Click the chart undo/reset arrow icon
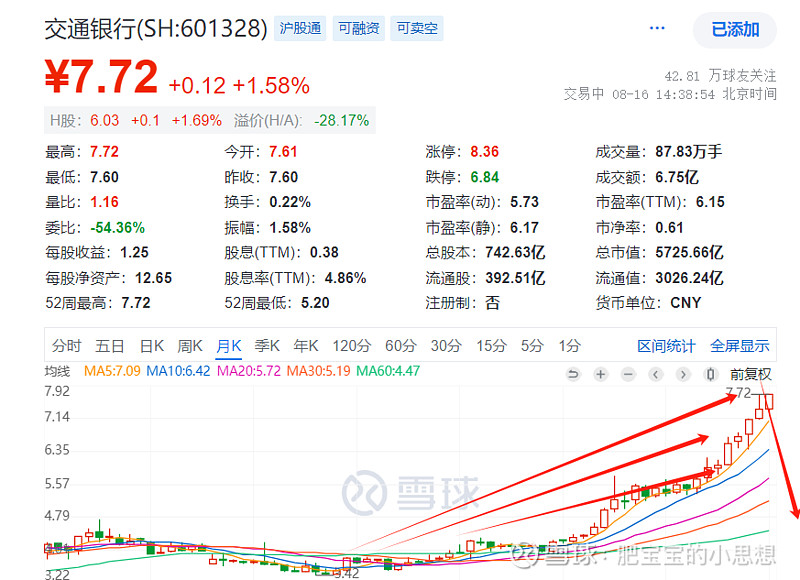Image resolution: width=800 pixels, height=580 pixels. tap(573, 374)
